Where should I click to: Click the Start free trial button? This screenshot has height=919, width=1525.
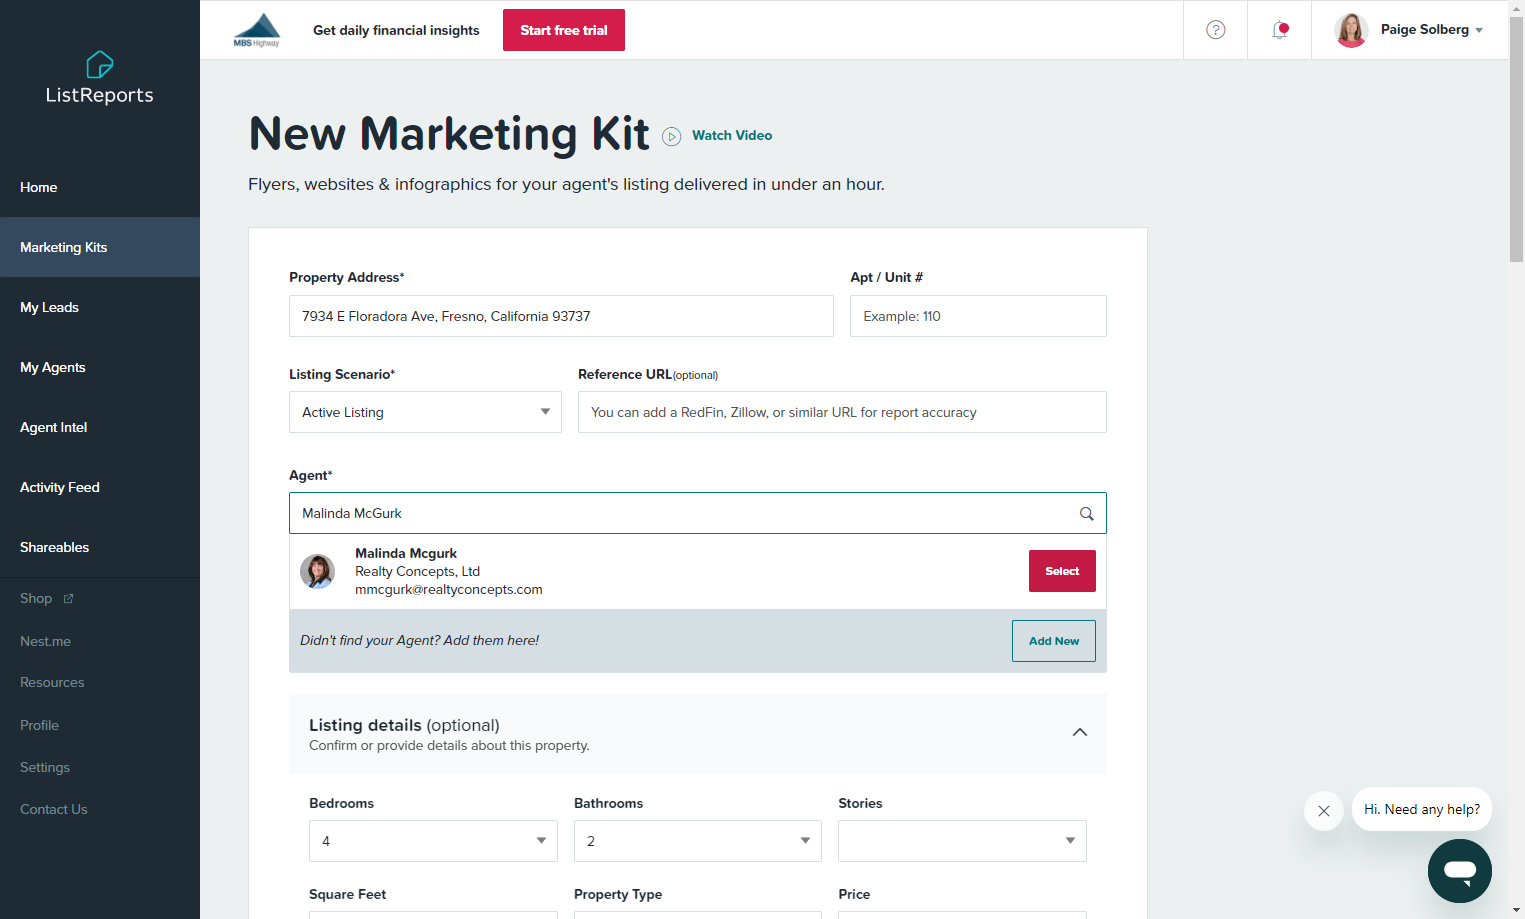pos(564,30)
